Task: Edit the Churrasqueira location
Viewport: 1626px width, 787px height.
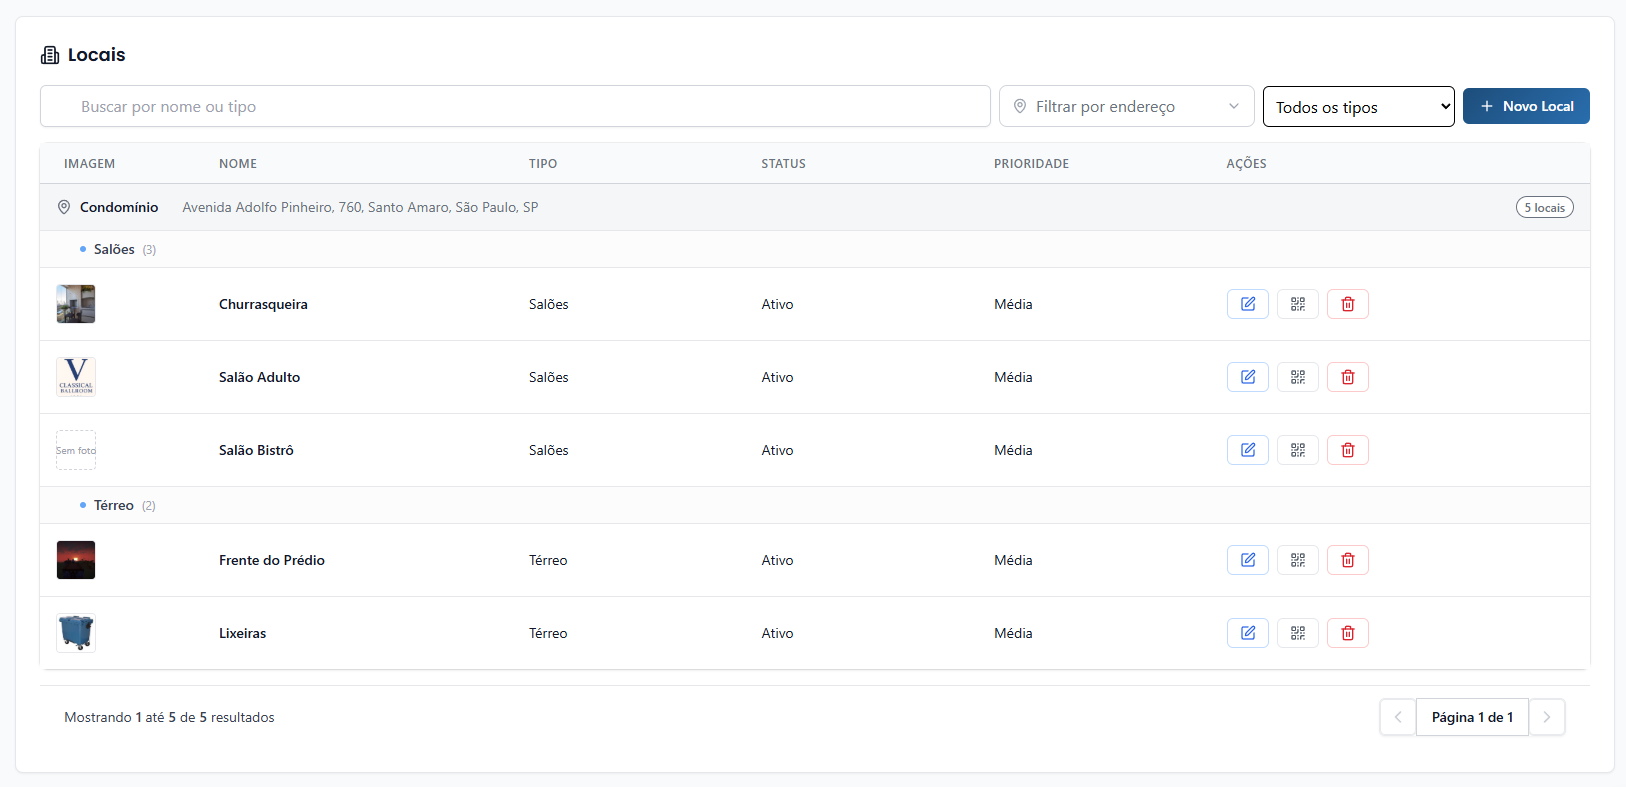Action: pos(1247,304)
